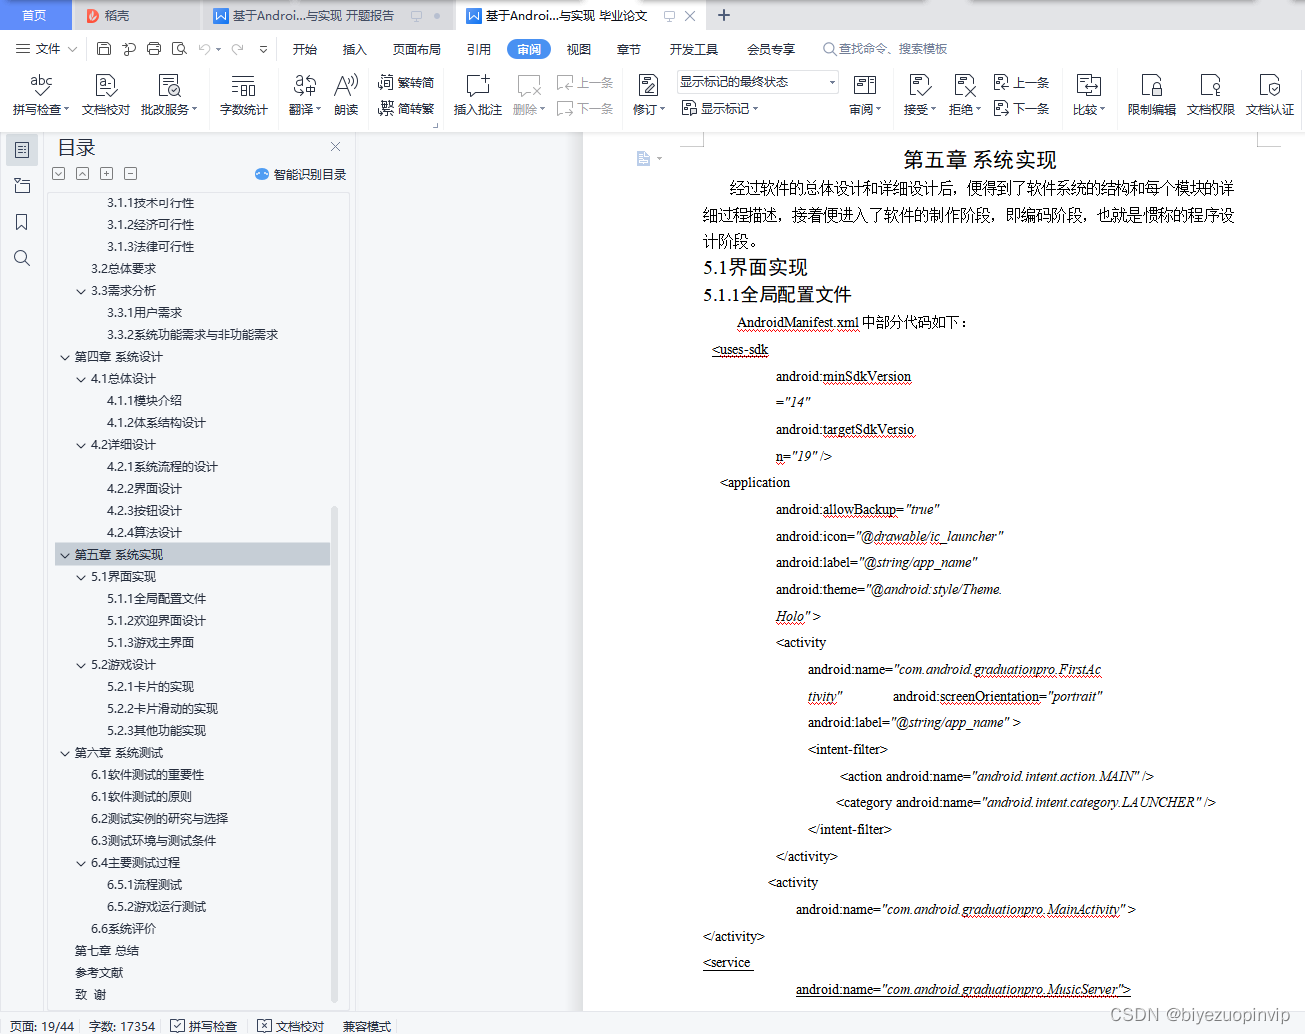This screenshot has height=1034, width=1305.
Task: Open quick access toolbar customize arrow
Action: point(263,48)
